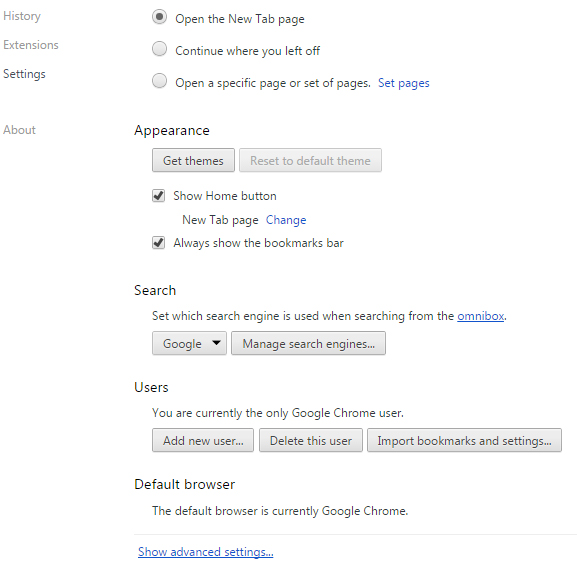Screen dimensions: 577x566
Task: Click the Search section heading
Action: [155, 290]
